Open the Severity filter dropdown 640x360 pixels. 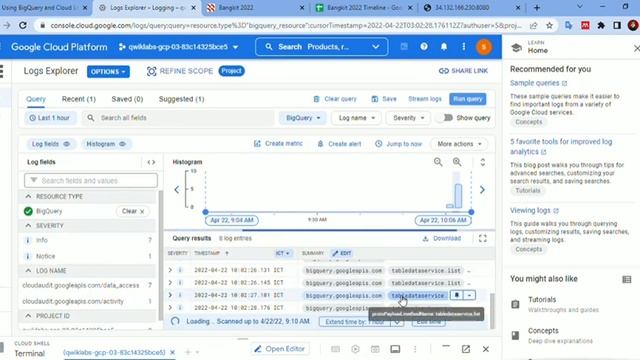pyautogui.click(x=408, y=118)
